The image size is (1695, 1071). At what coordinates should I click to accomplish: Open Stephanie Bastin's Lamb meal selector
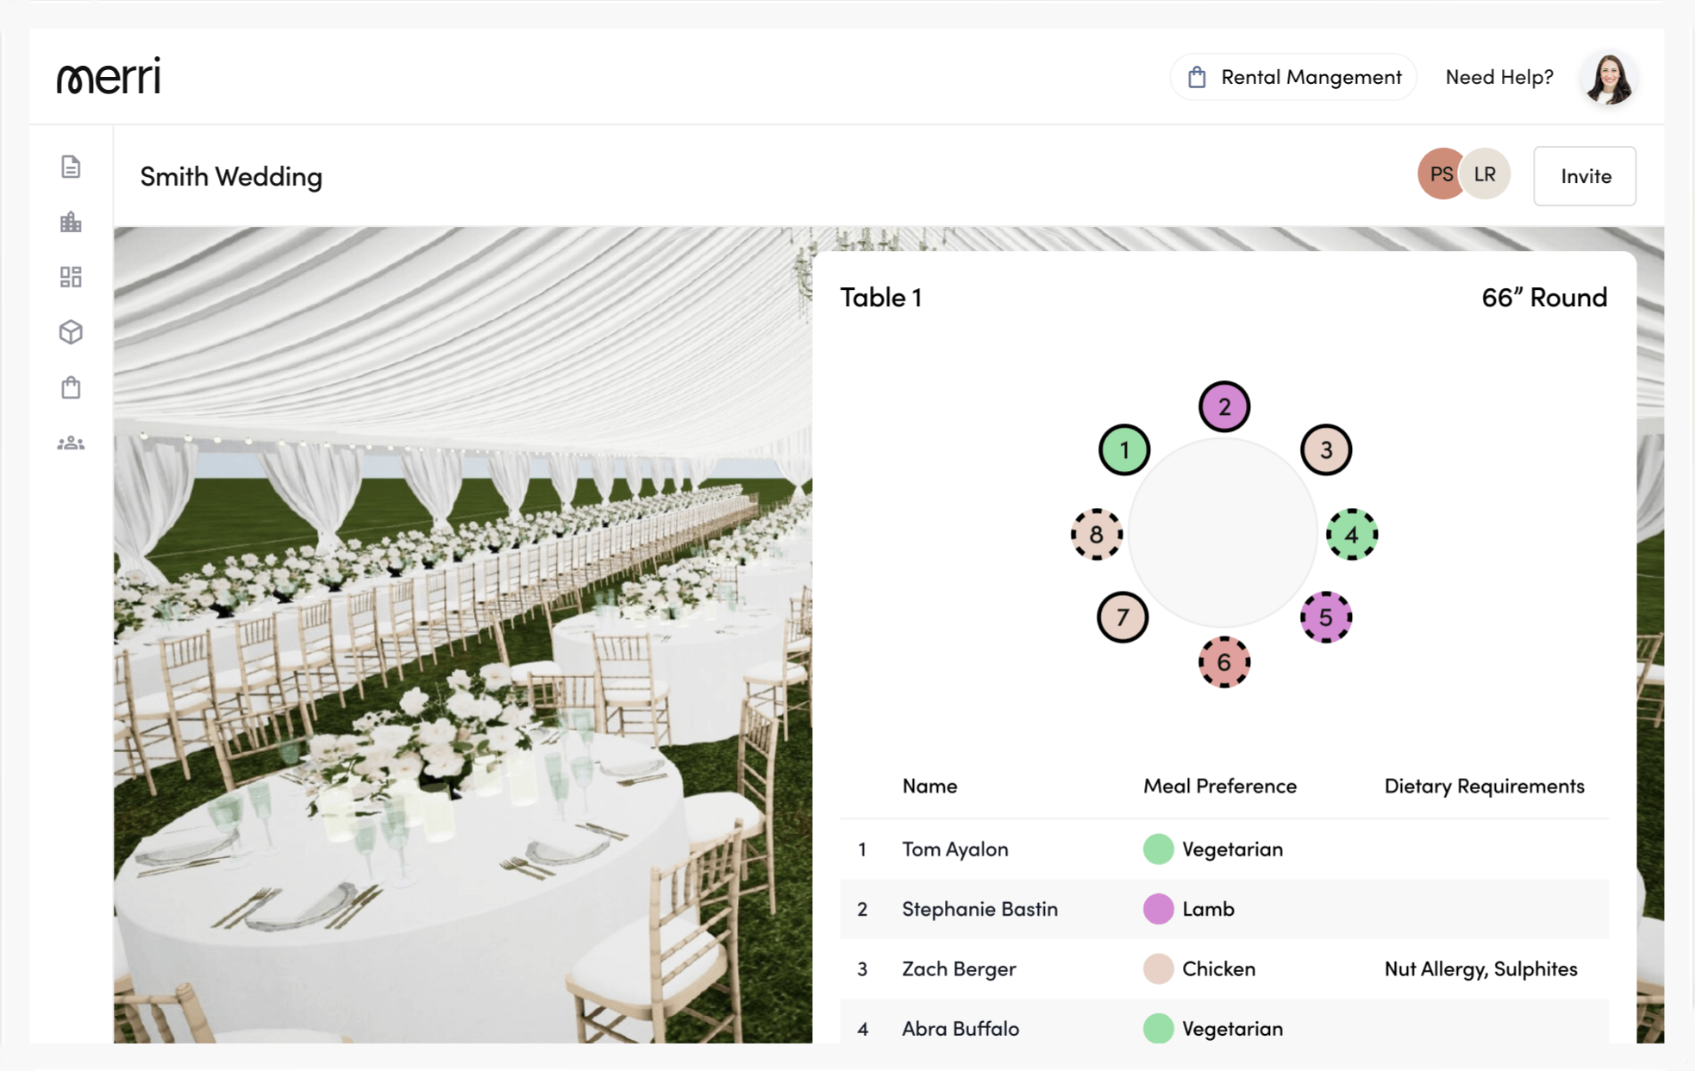(1158, 909)
